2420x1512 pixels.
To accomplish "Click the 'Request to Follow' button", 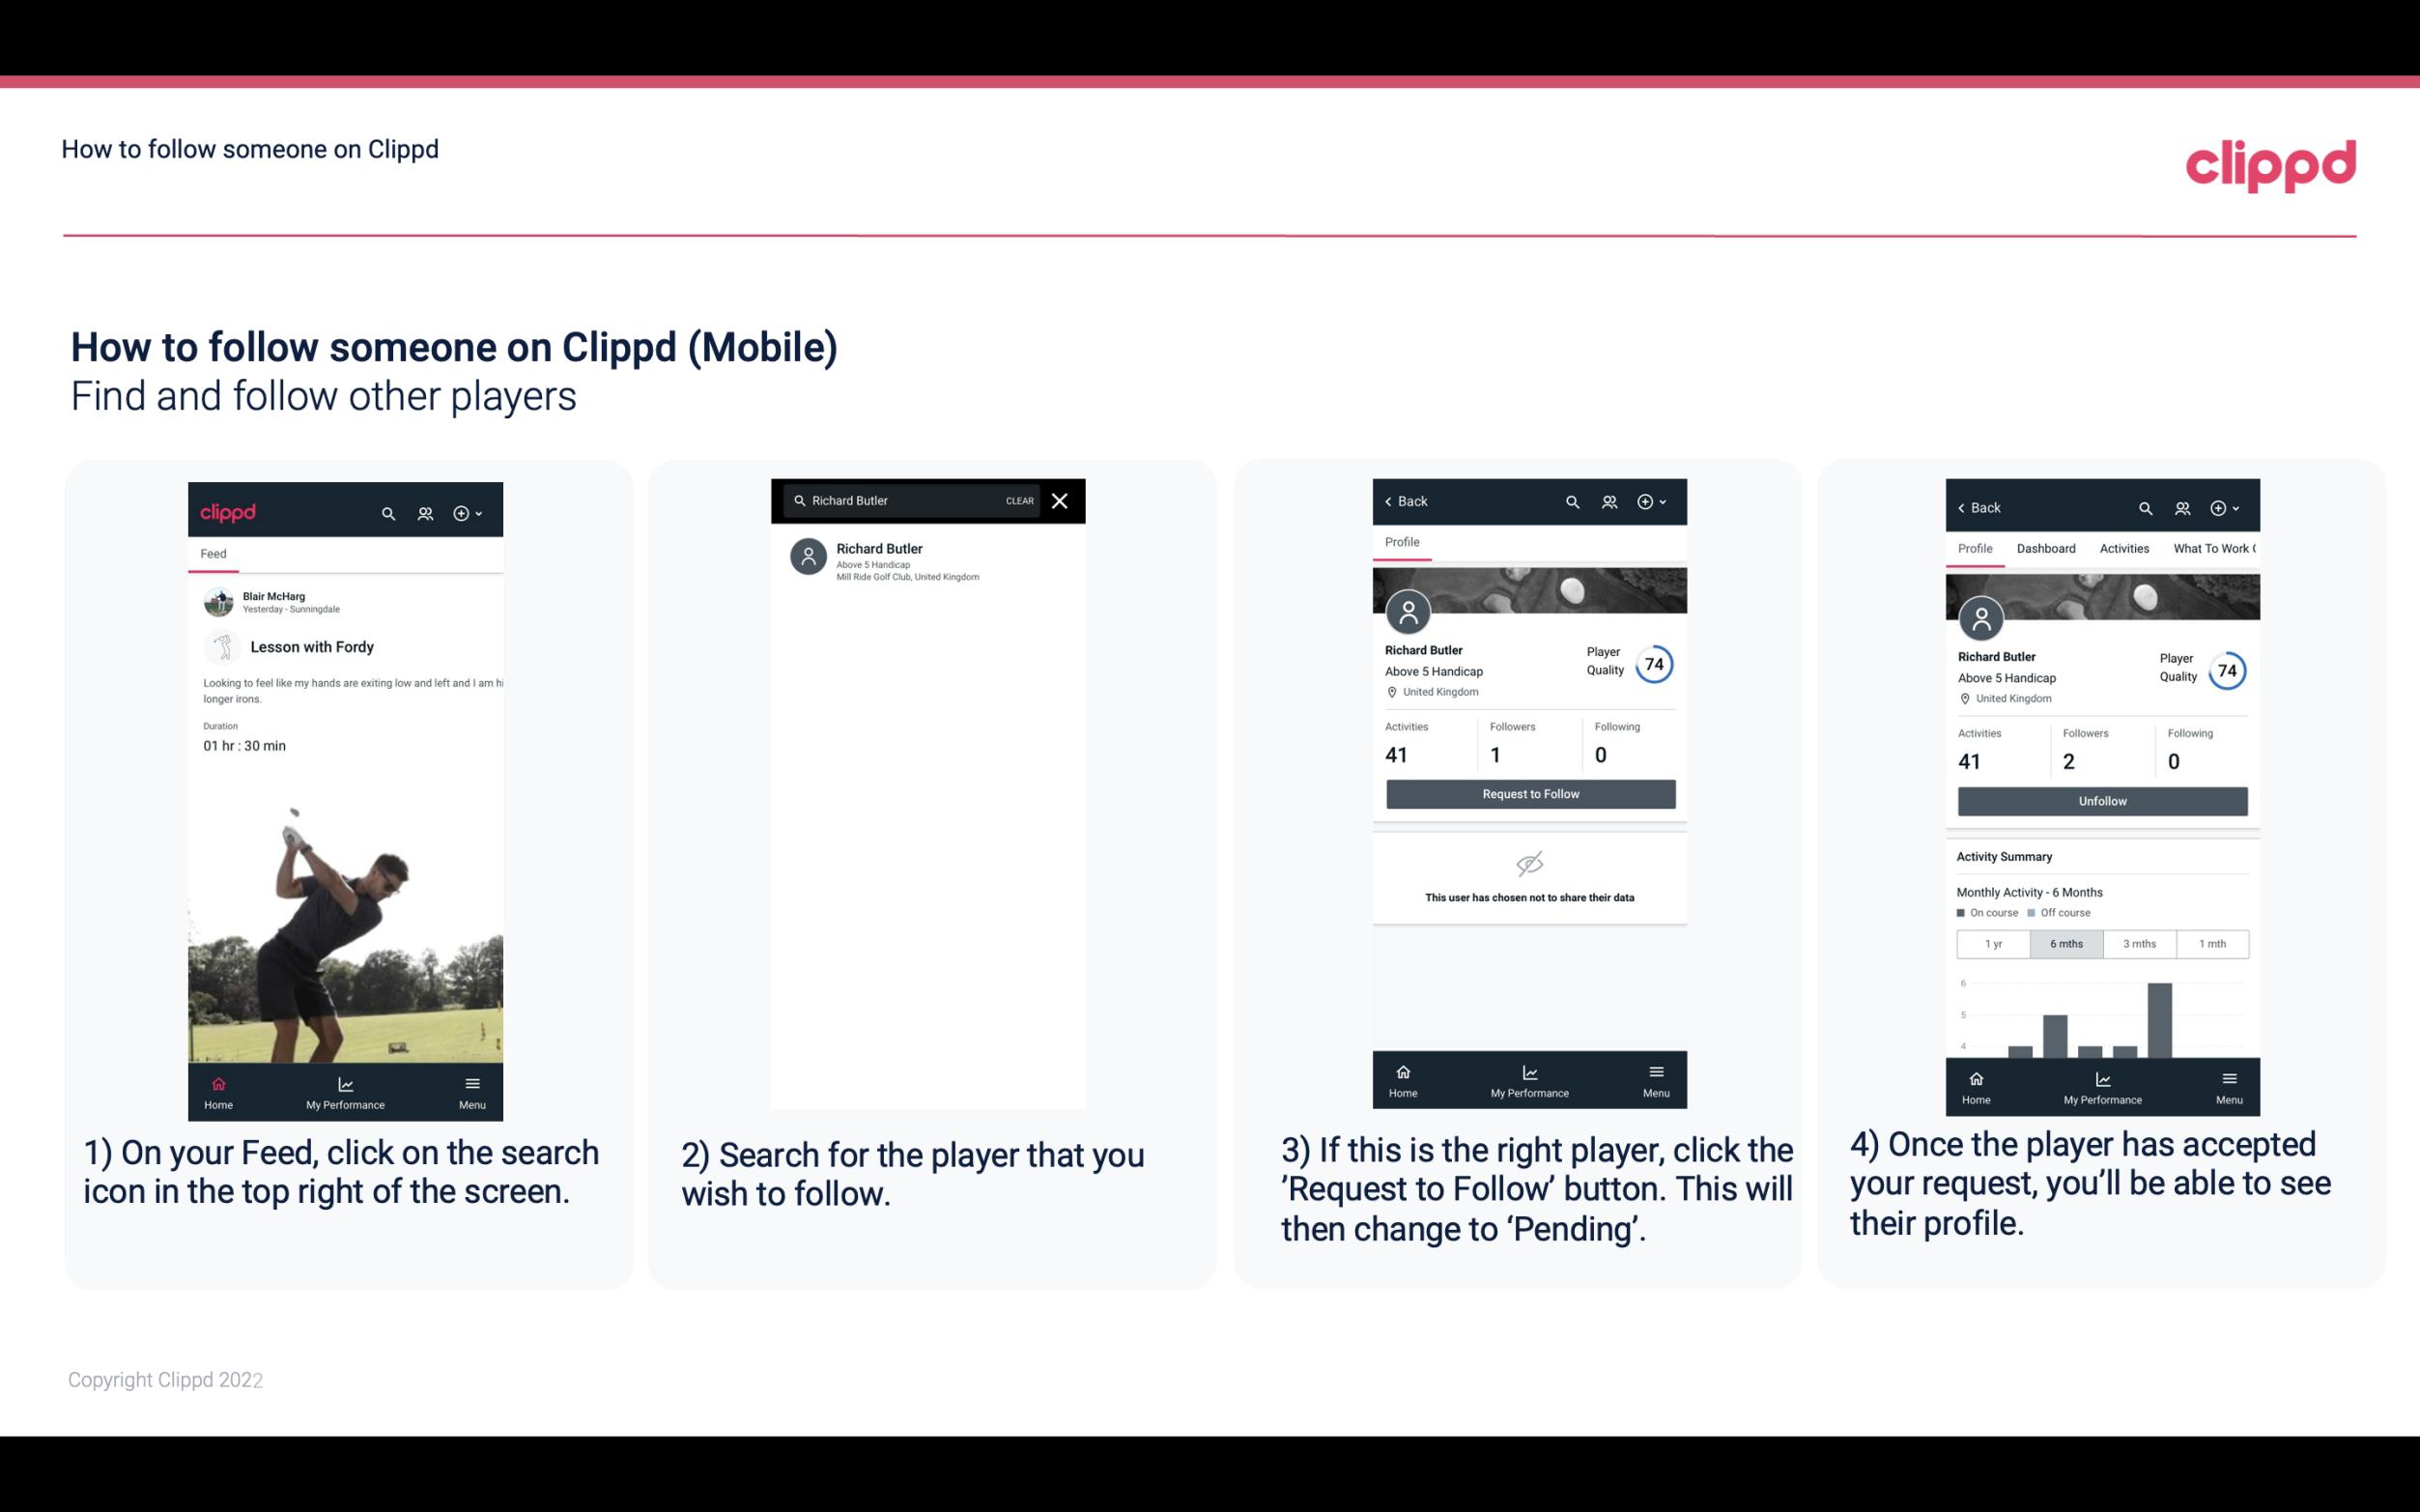I will click(x=1528, y=792).
